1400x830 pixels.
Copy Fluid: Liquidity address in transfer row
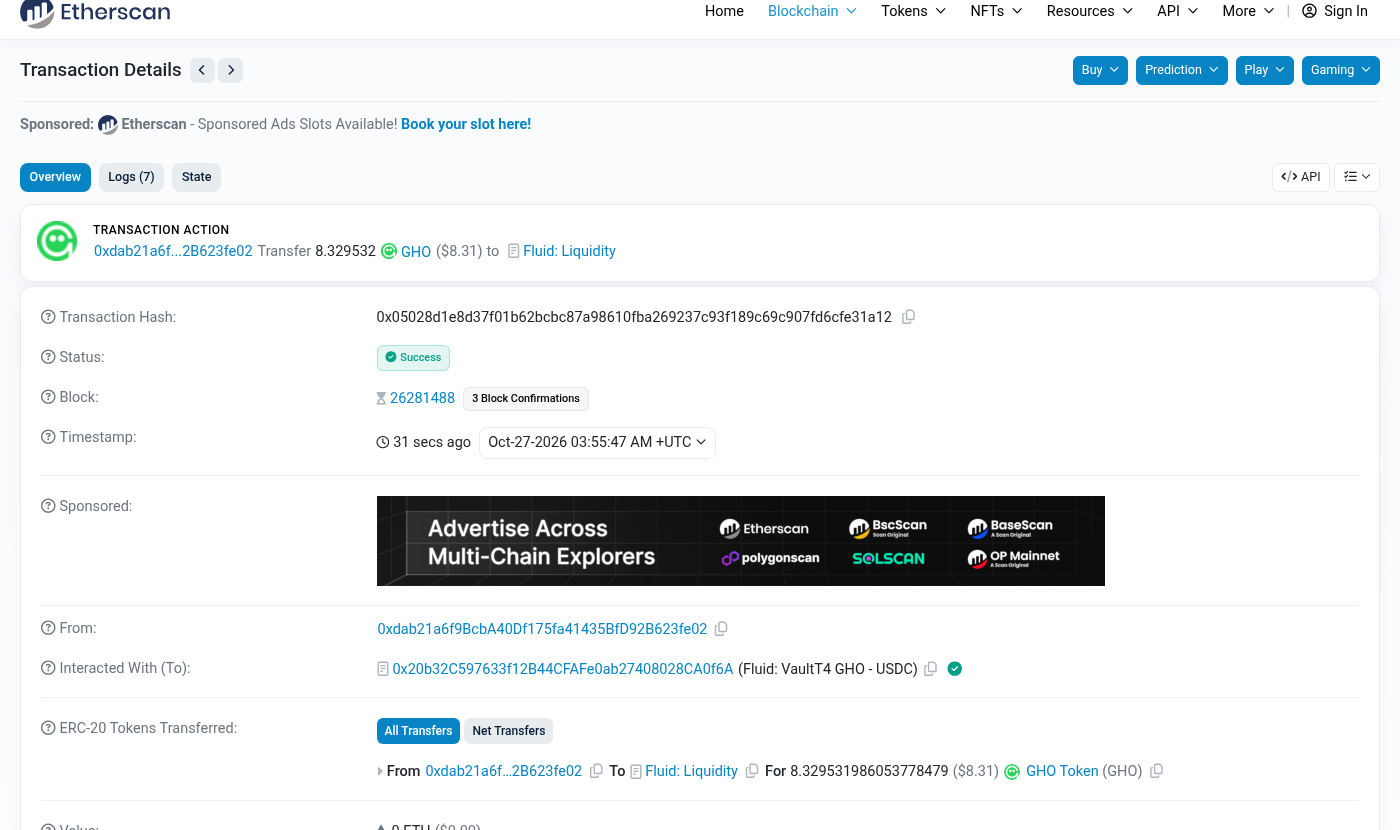(752, 771)
